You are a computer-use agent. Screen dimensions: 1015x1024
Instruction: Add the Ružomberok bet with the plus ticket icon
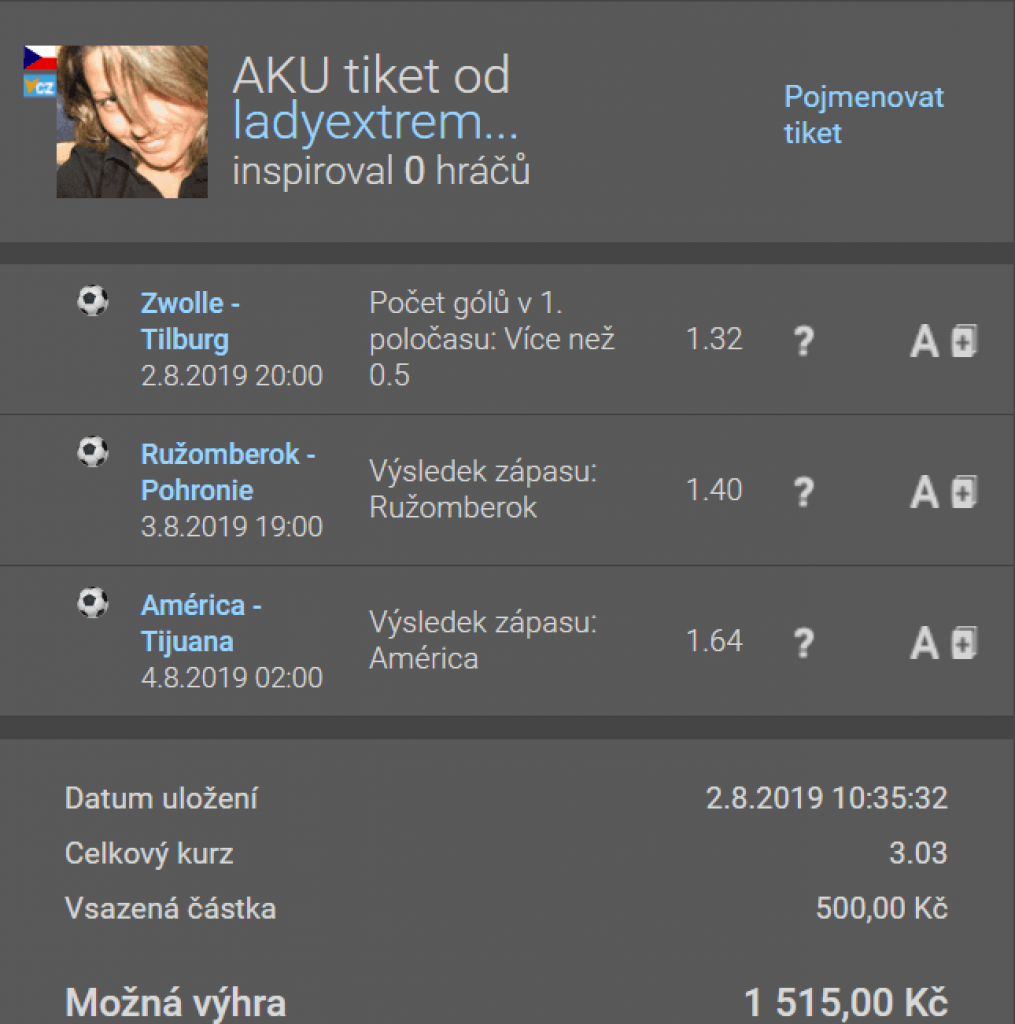964,492
